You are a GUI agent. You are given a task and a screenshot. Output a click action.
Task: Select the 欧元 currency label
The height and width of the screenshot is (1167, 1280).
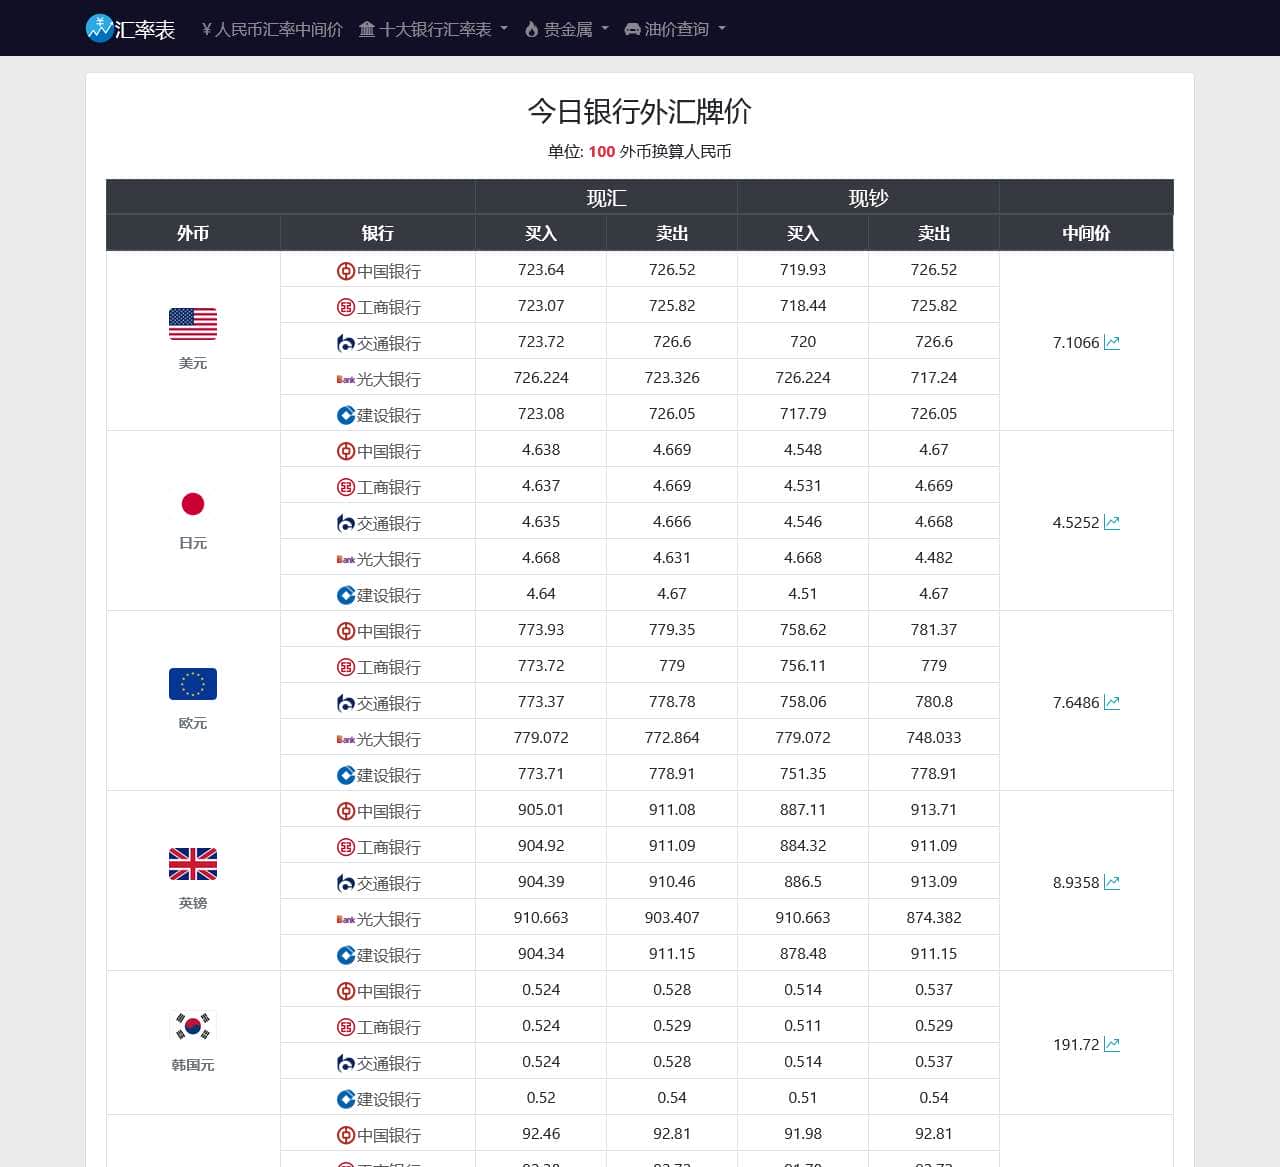(x=193, y=723)
